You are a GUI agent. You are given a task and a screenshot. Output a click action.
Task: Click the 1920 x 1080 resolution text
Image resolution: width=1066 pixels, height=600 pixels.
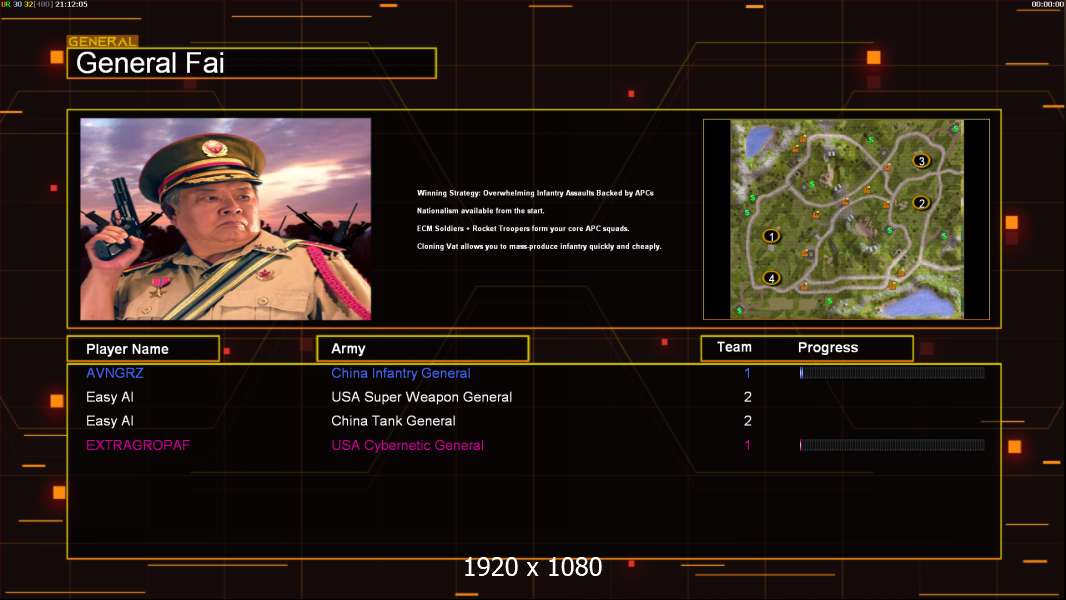(532, 567)
